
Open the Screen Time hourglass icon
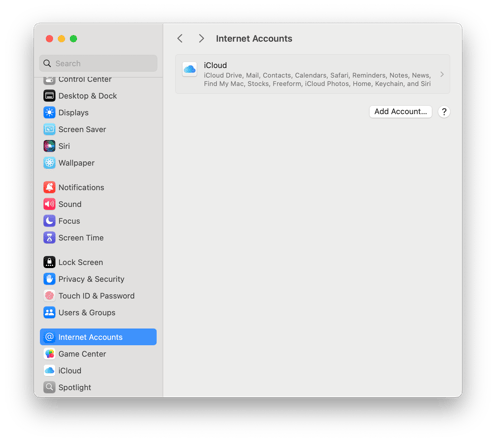pyautogui.click(x=49, y=238)
